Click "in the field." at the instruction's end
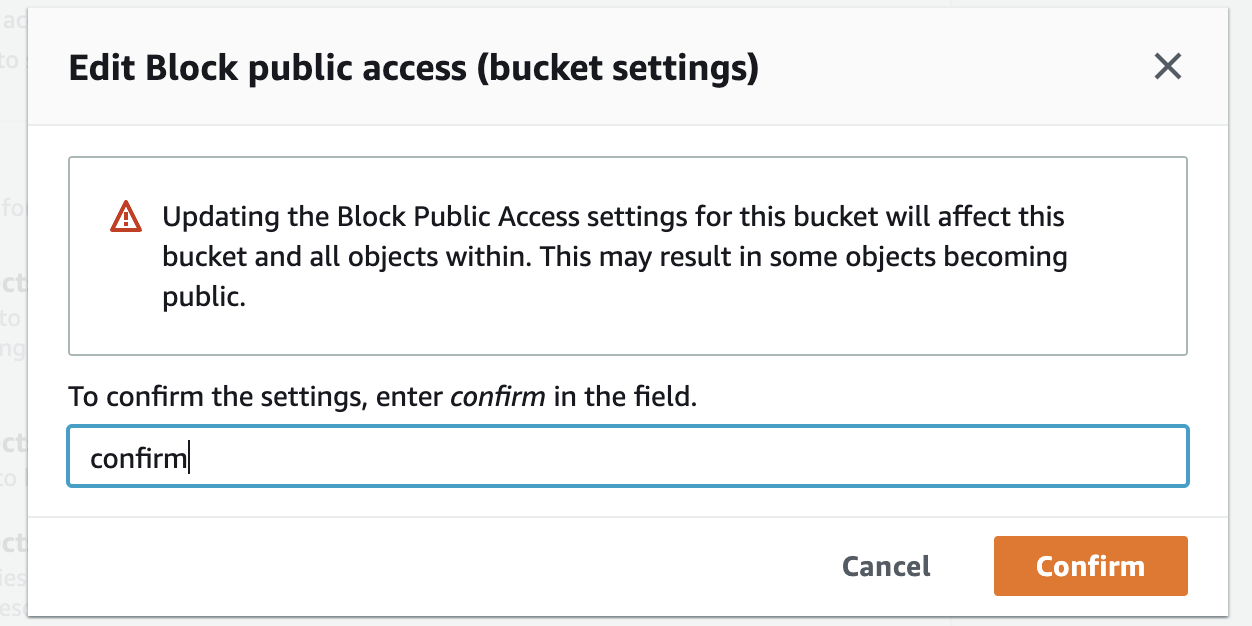The image size is (1252, 626). (624, 396)
